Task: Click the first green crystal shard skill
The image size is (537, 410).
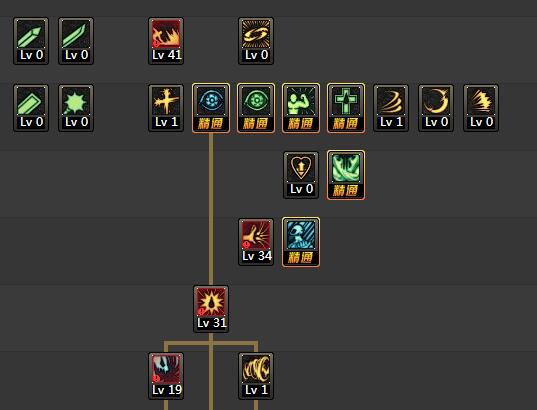Action: point(31,41)
